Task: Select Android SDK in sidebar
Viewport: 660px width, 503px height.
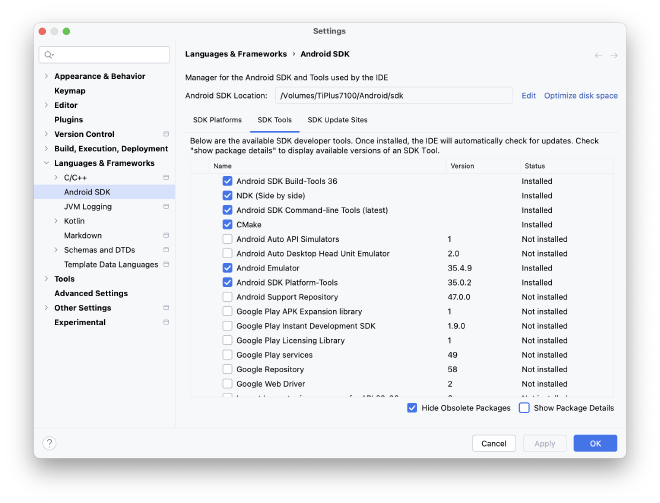Action: [104, 192]
